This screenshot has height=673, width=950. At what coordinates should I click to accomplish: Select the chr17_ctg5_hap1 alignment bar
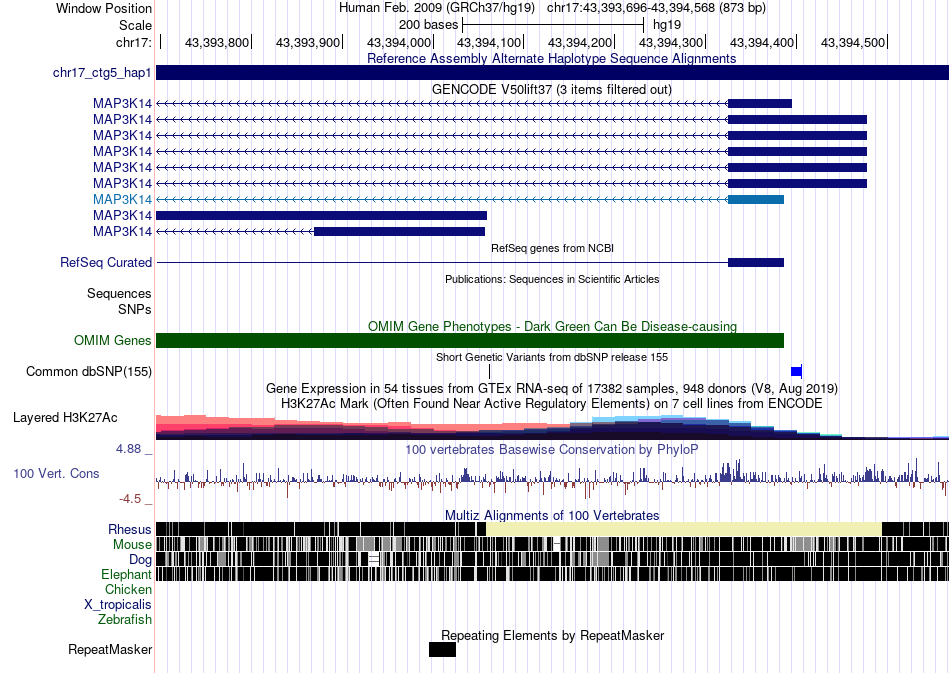coord(553,73)
